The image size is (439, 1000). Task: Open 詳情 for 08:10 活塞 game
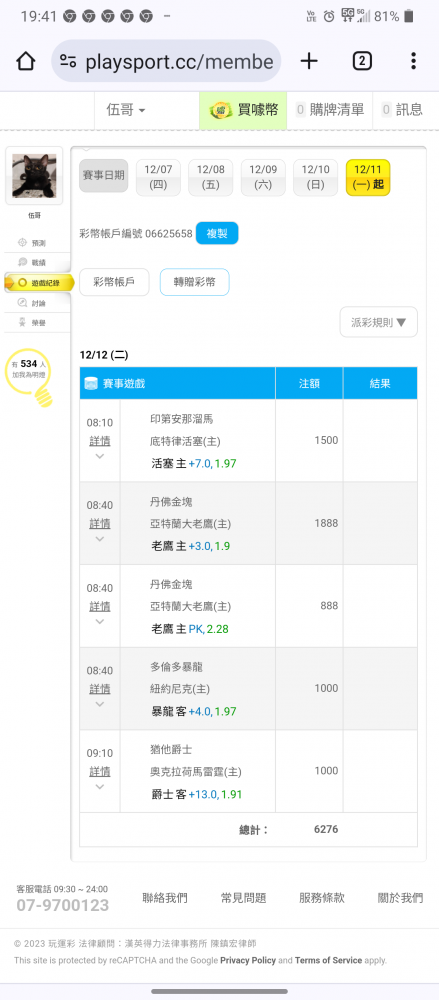pos(100,441)
